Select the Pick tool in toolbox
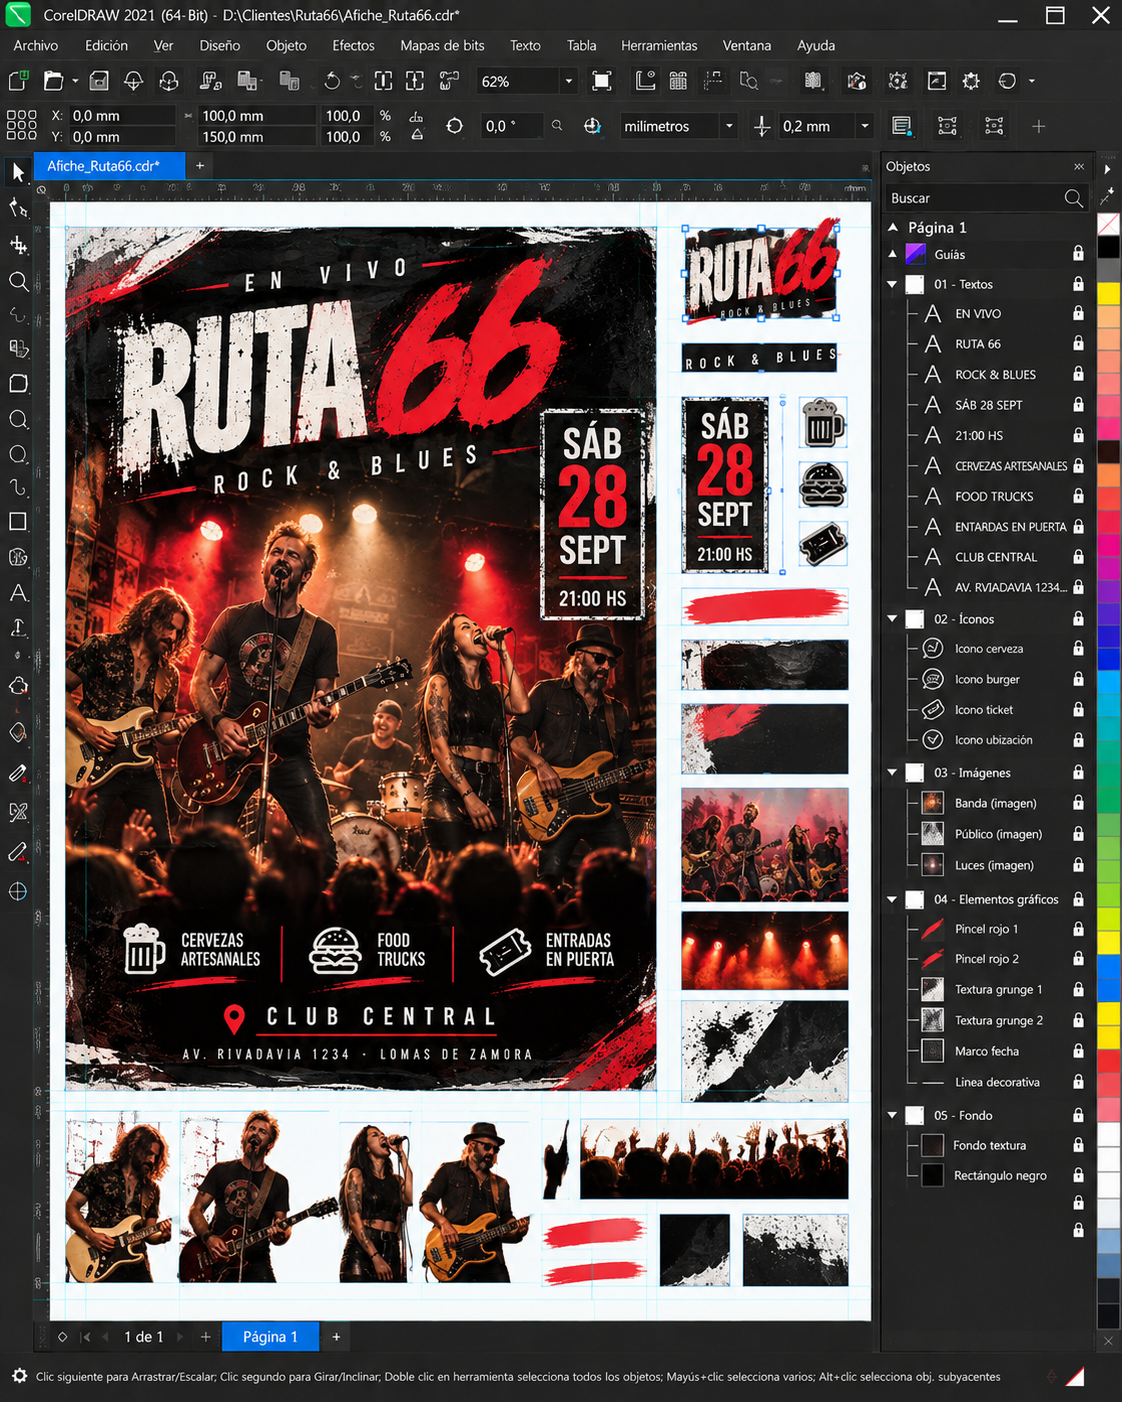The height and width of the screenshot is (1402, 1122). coord(18,172)
